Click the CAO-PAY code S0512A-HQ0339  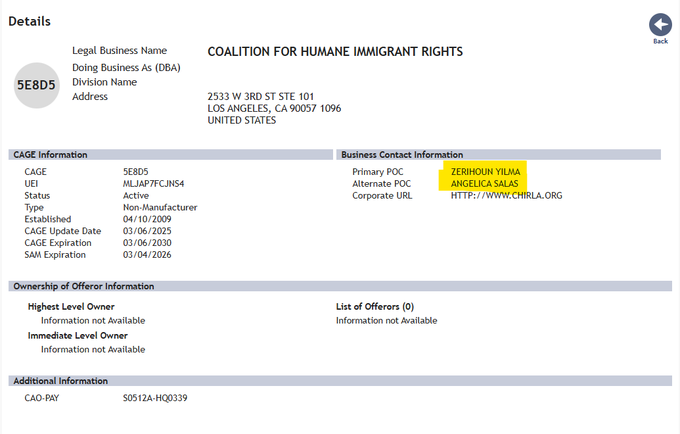point(155,398)
